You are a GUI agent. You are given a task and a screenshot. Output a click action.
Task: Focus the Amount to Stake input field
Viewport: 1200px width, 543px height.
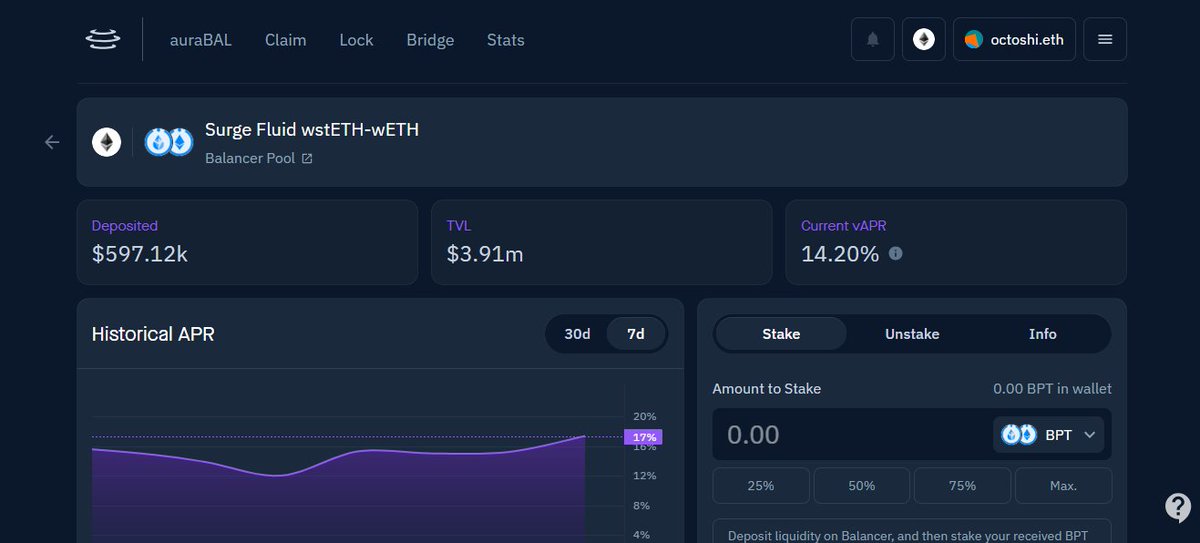850,435
